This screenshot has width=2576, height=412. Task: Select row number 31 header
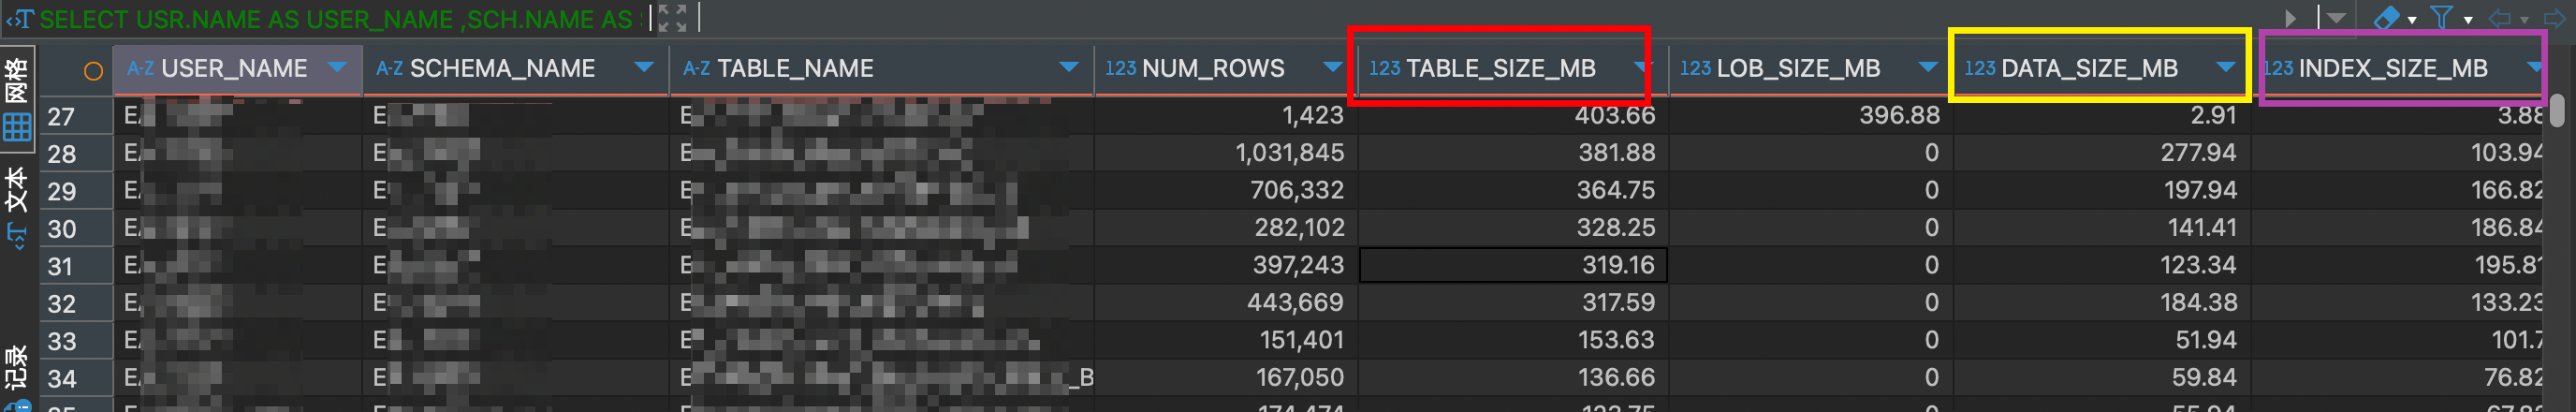pos(61,266)
